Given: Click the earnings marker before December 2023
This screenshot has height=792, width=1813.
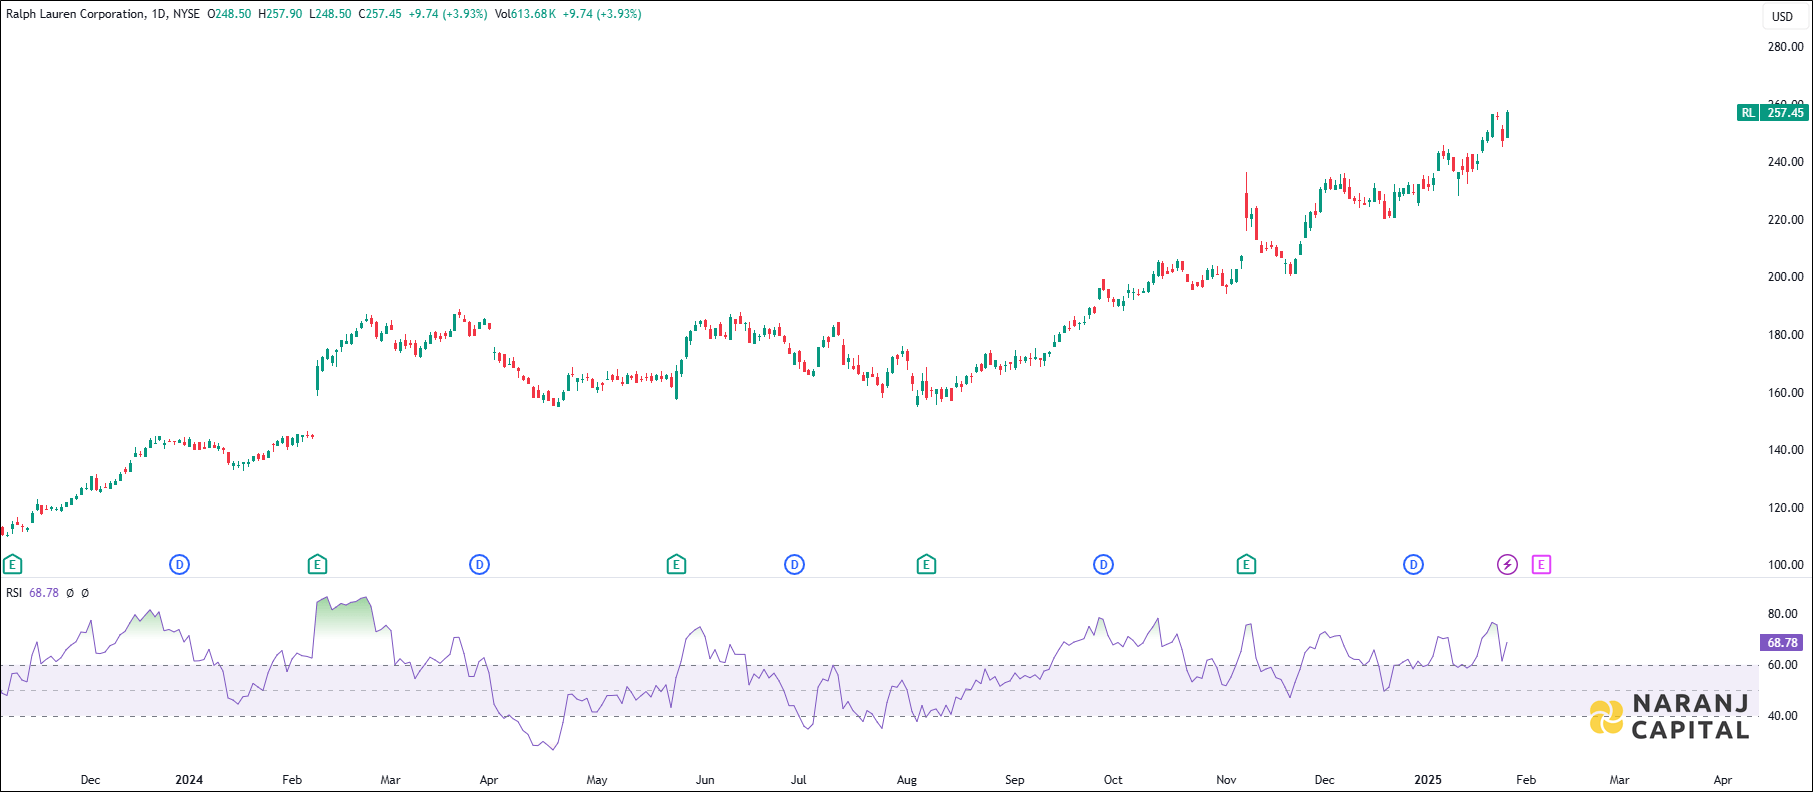Looking at the screenshot, I should pos(12,565).
